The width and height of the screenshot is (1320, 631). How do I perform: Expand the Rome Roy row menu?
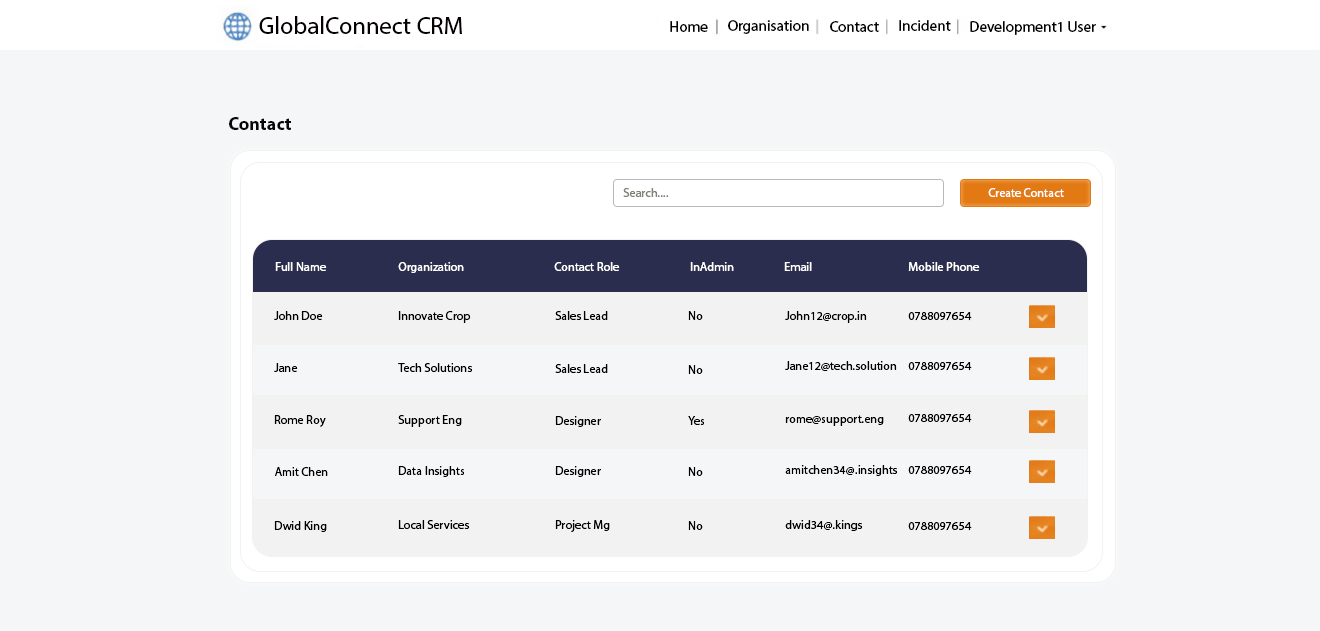[x=1042, y=421]
